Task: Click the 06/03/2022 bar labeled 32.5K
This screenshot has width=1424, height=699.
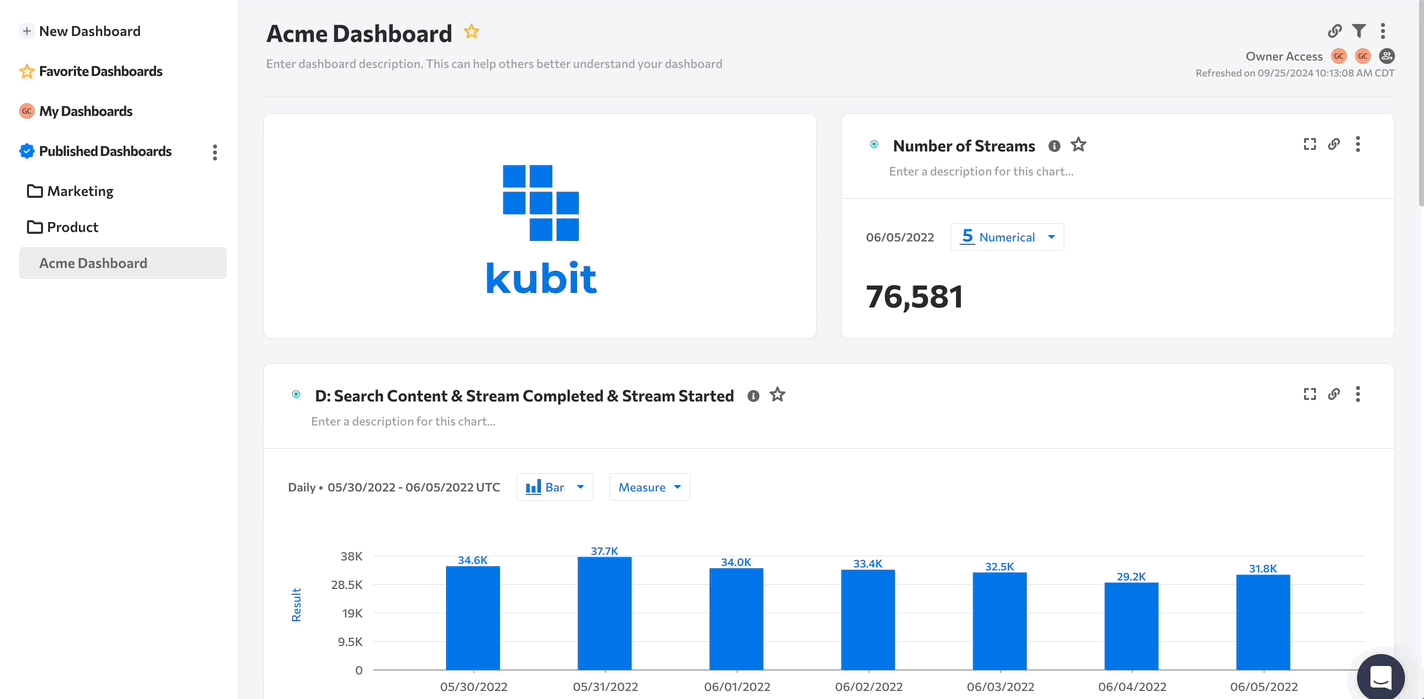Action: 1000,621
